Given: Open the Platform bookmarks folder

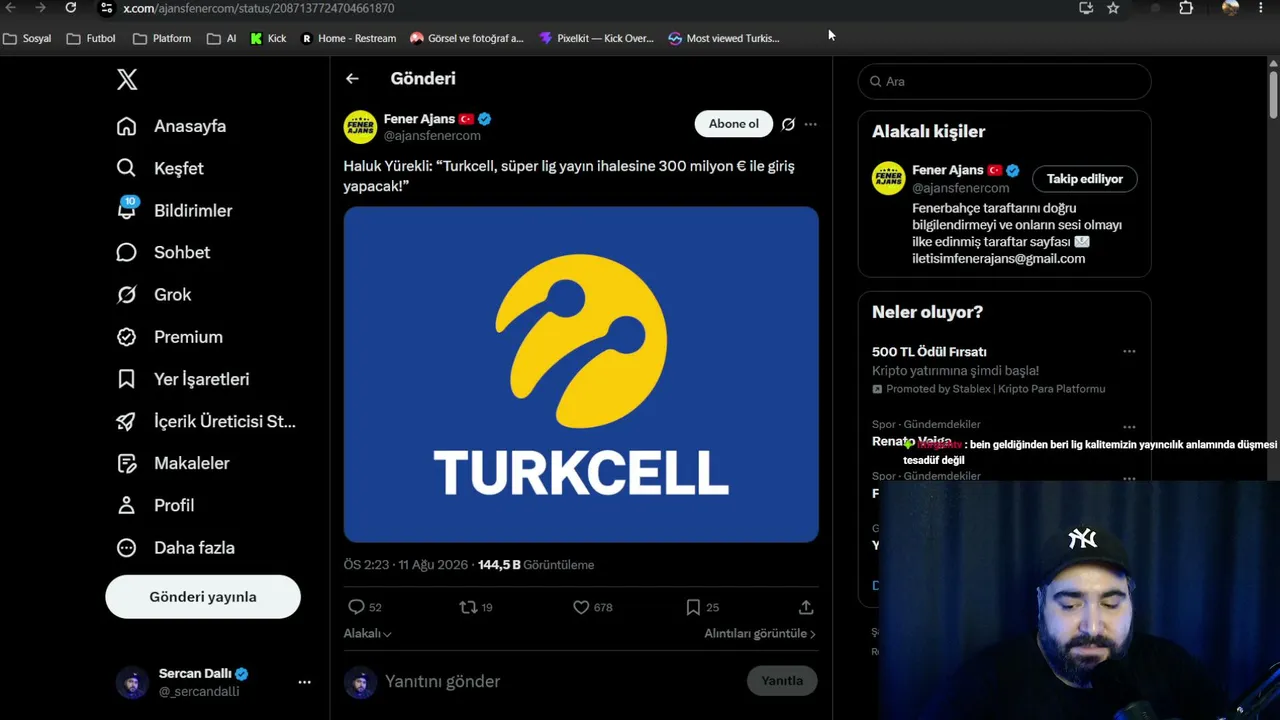Looking at the screenshot, I should [162, 38].
